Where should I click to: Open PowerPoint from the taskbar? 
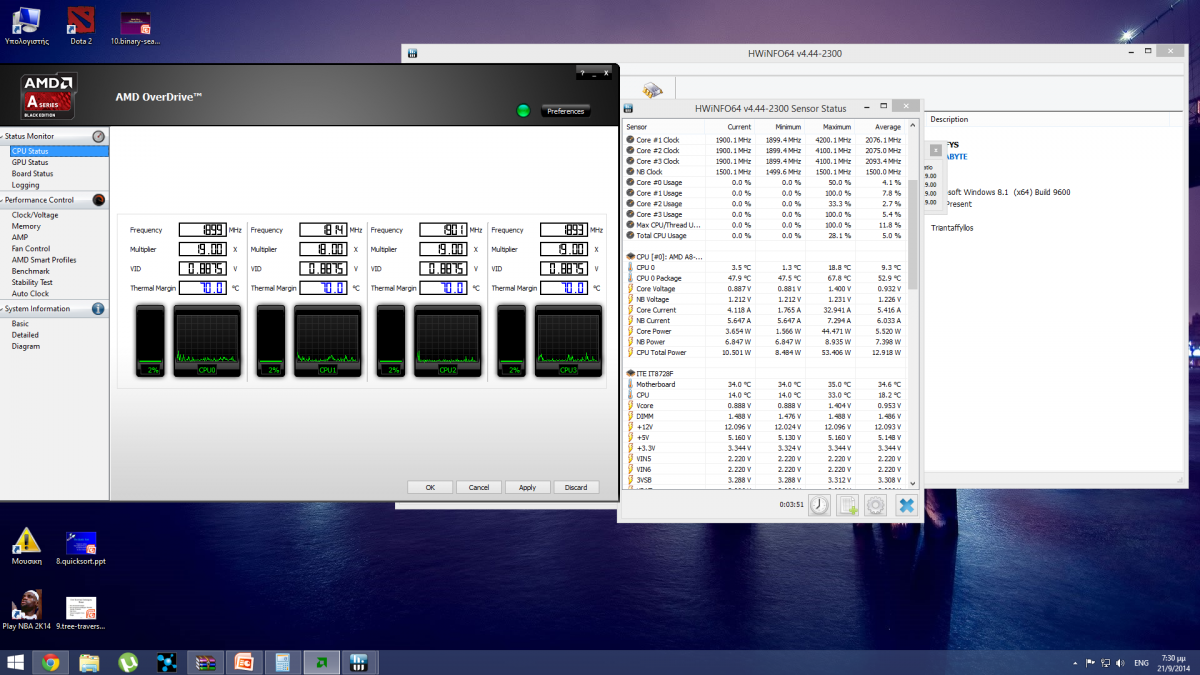pos(243,662)
